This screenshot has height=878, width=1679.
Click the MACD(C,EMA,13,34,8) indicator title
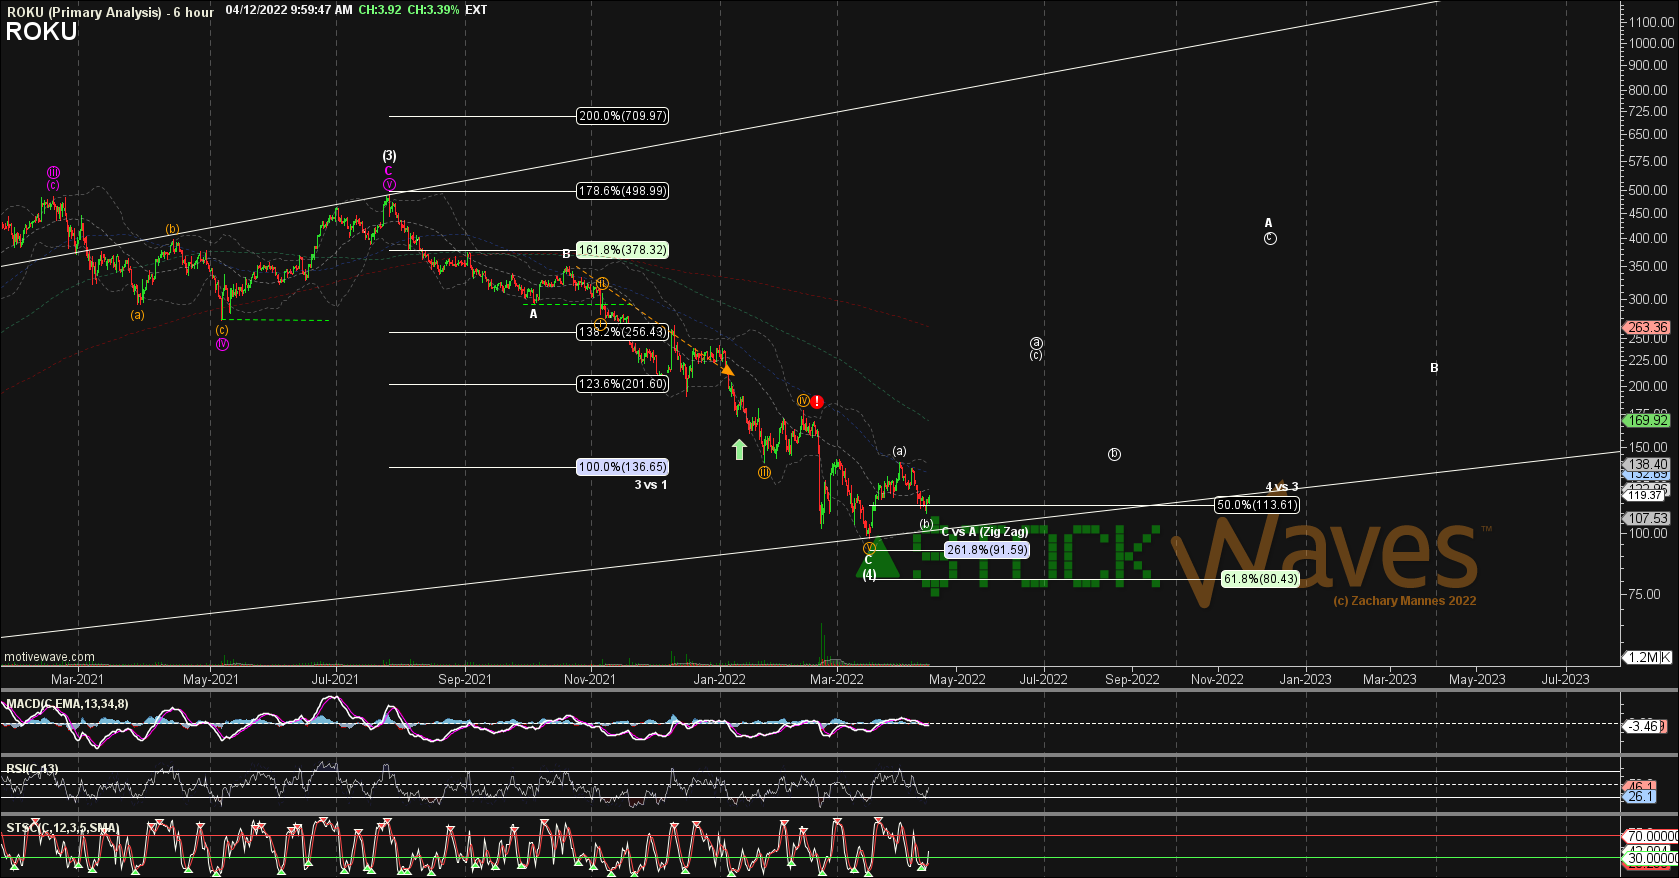coord(68,704)
